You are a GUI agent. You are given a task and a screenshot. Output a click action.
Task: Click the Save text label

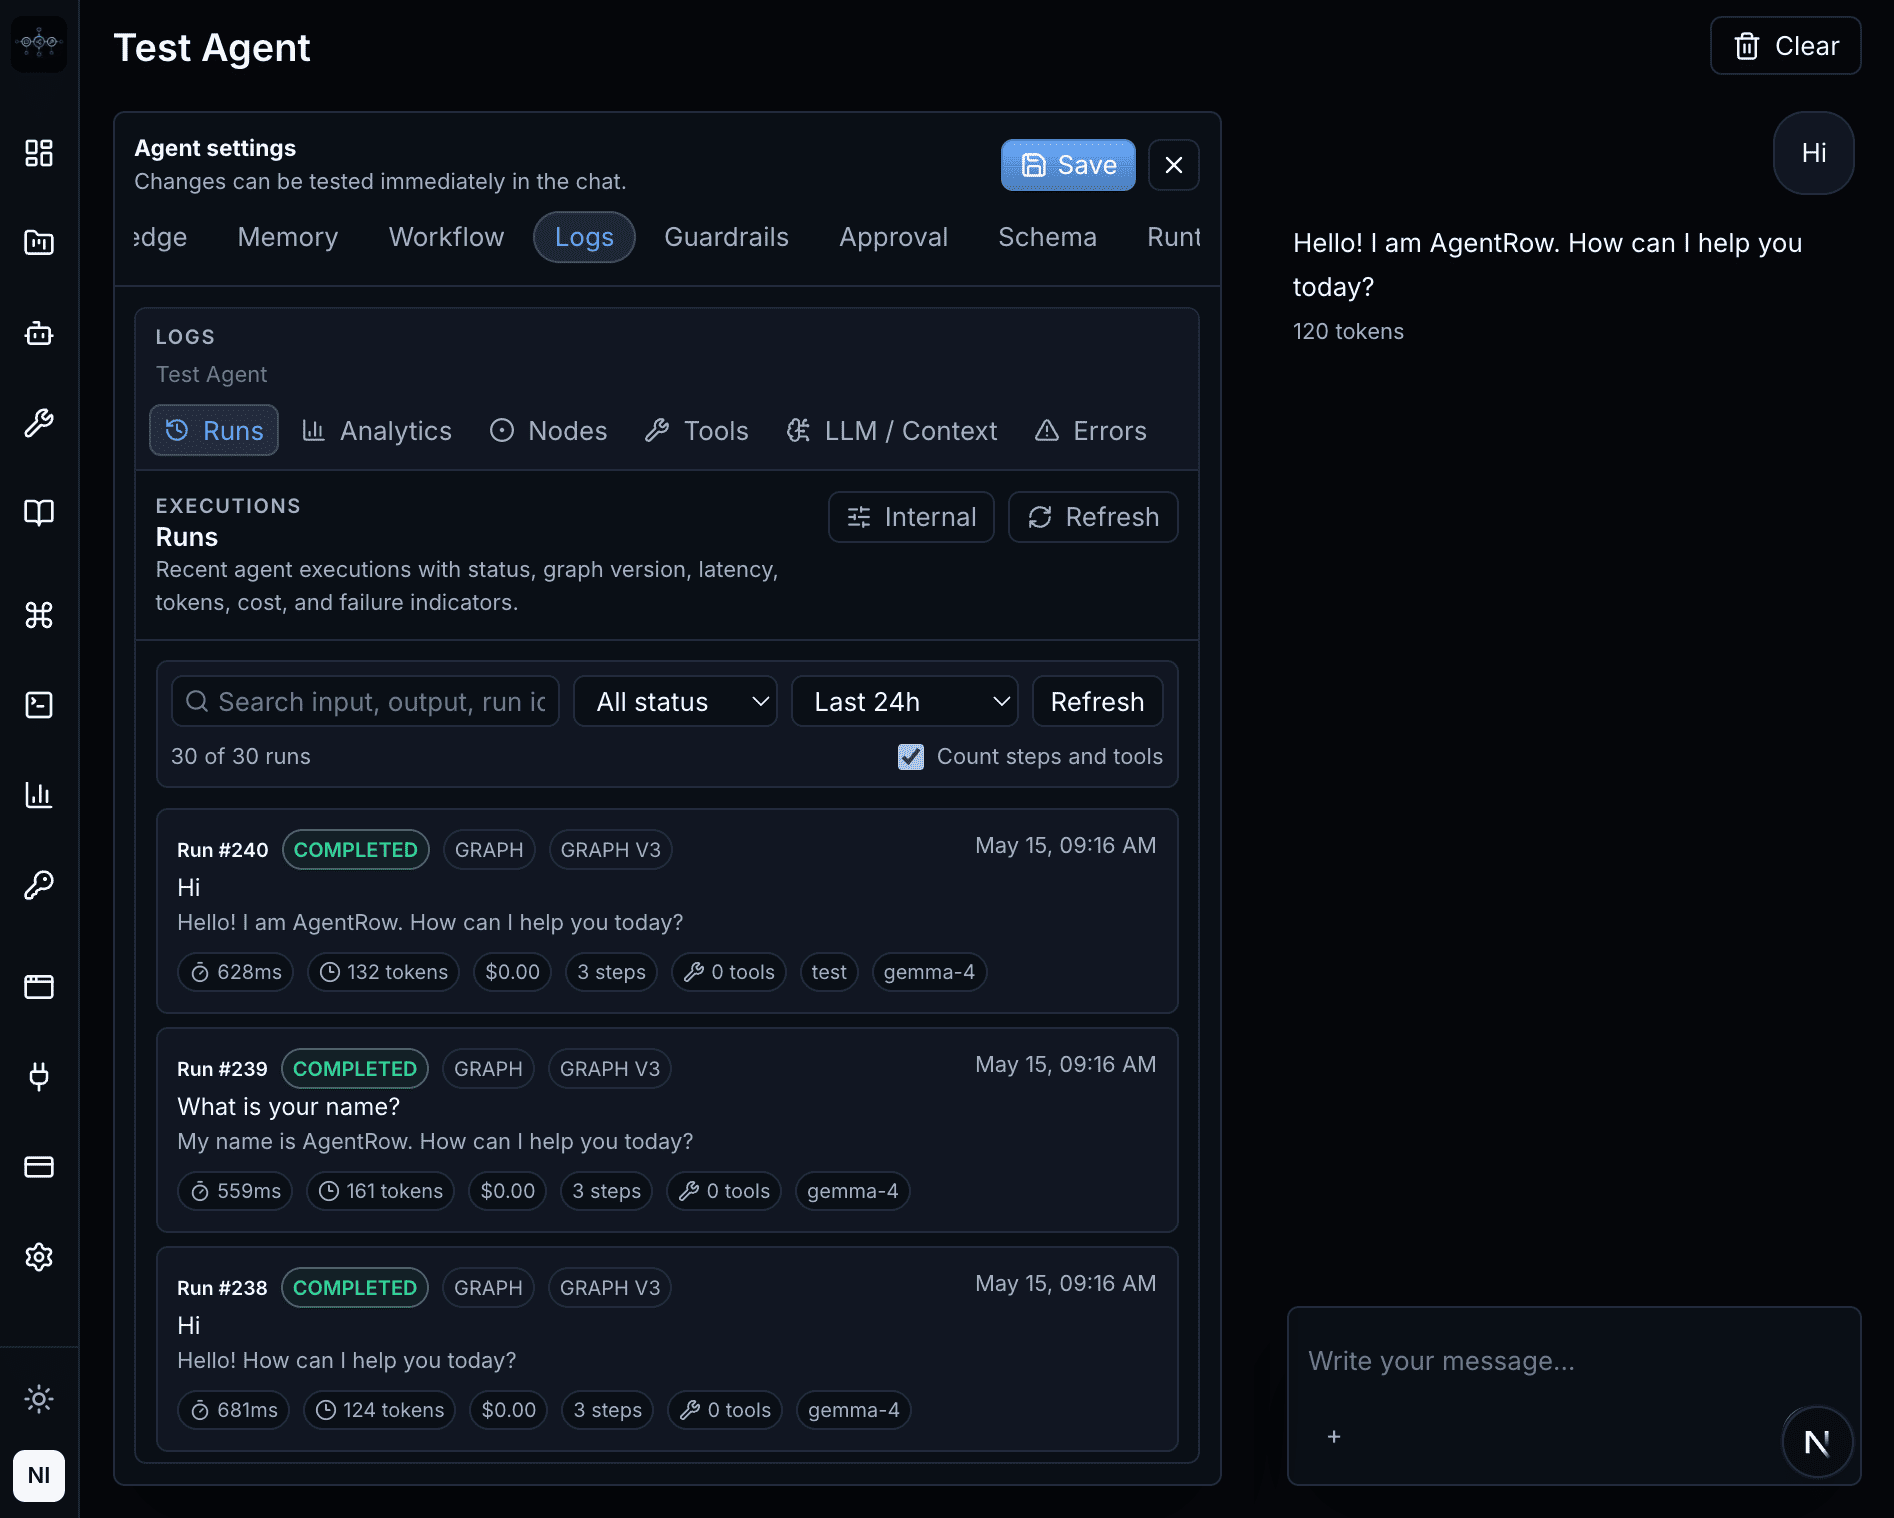pyautogui.click(x=1087, y=165)
